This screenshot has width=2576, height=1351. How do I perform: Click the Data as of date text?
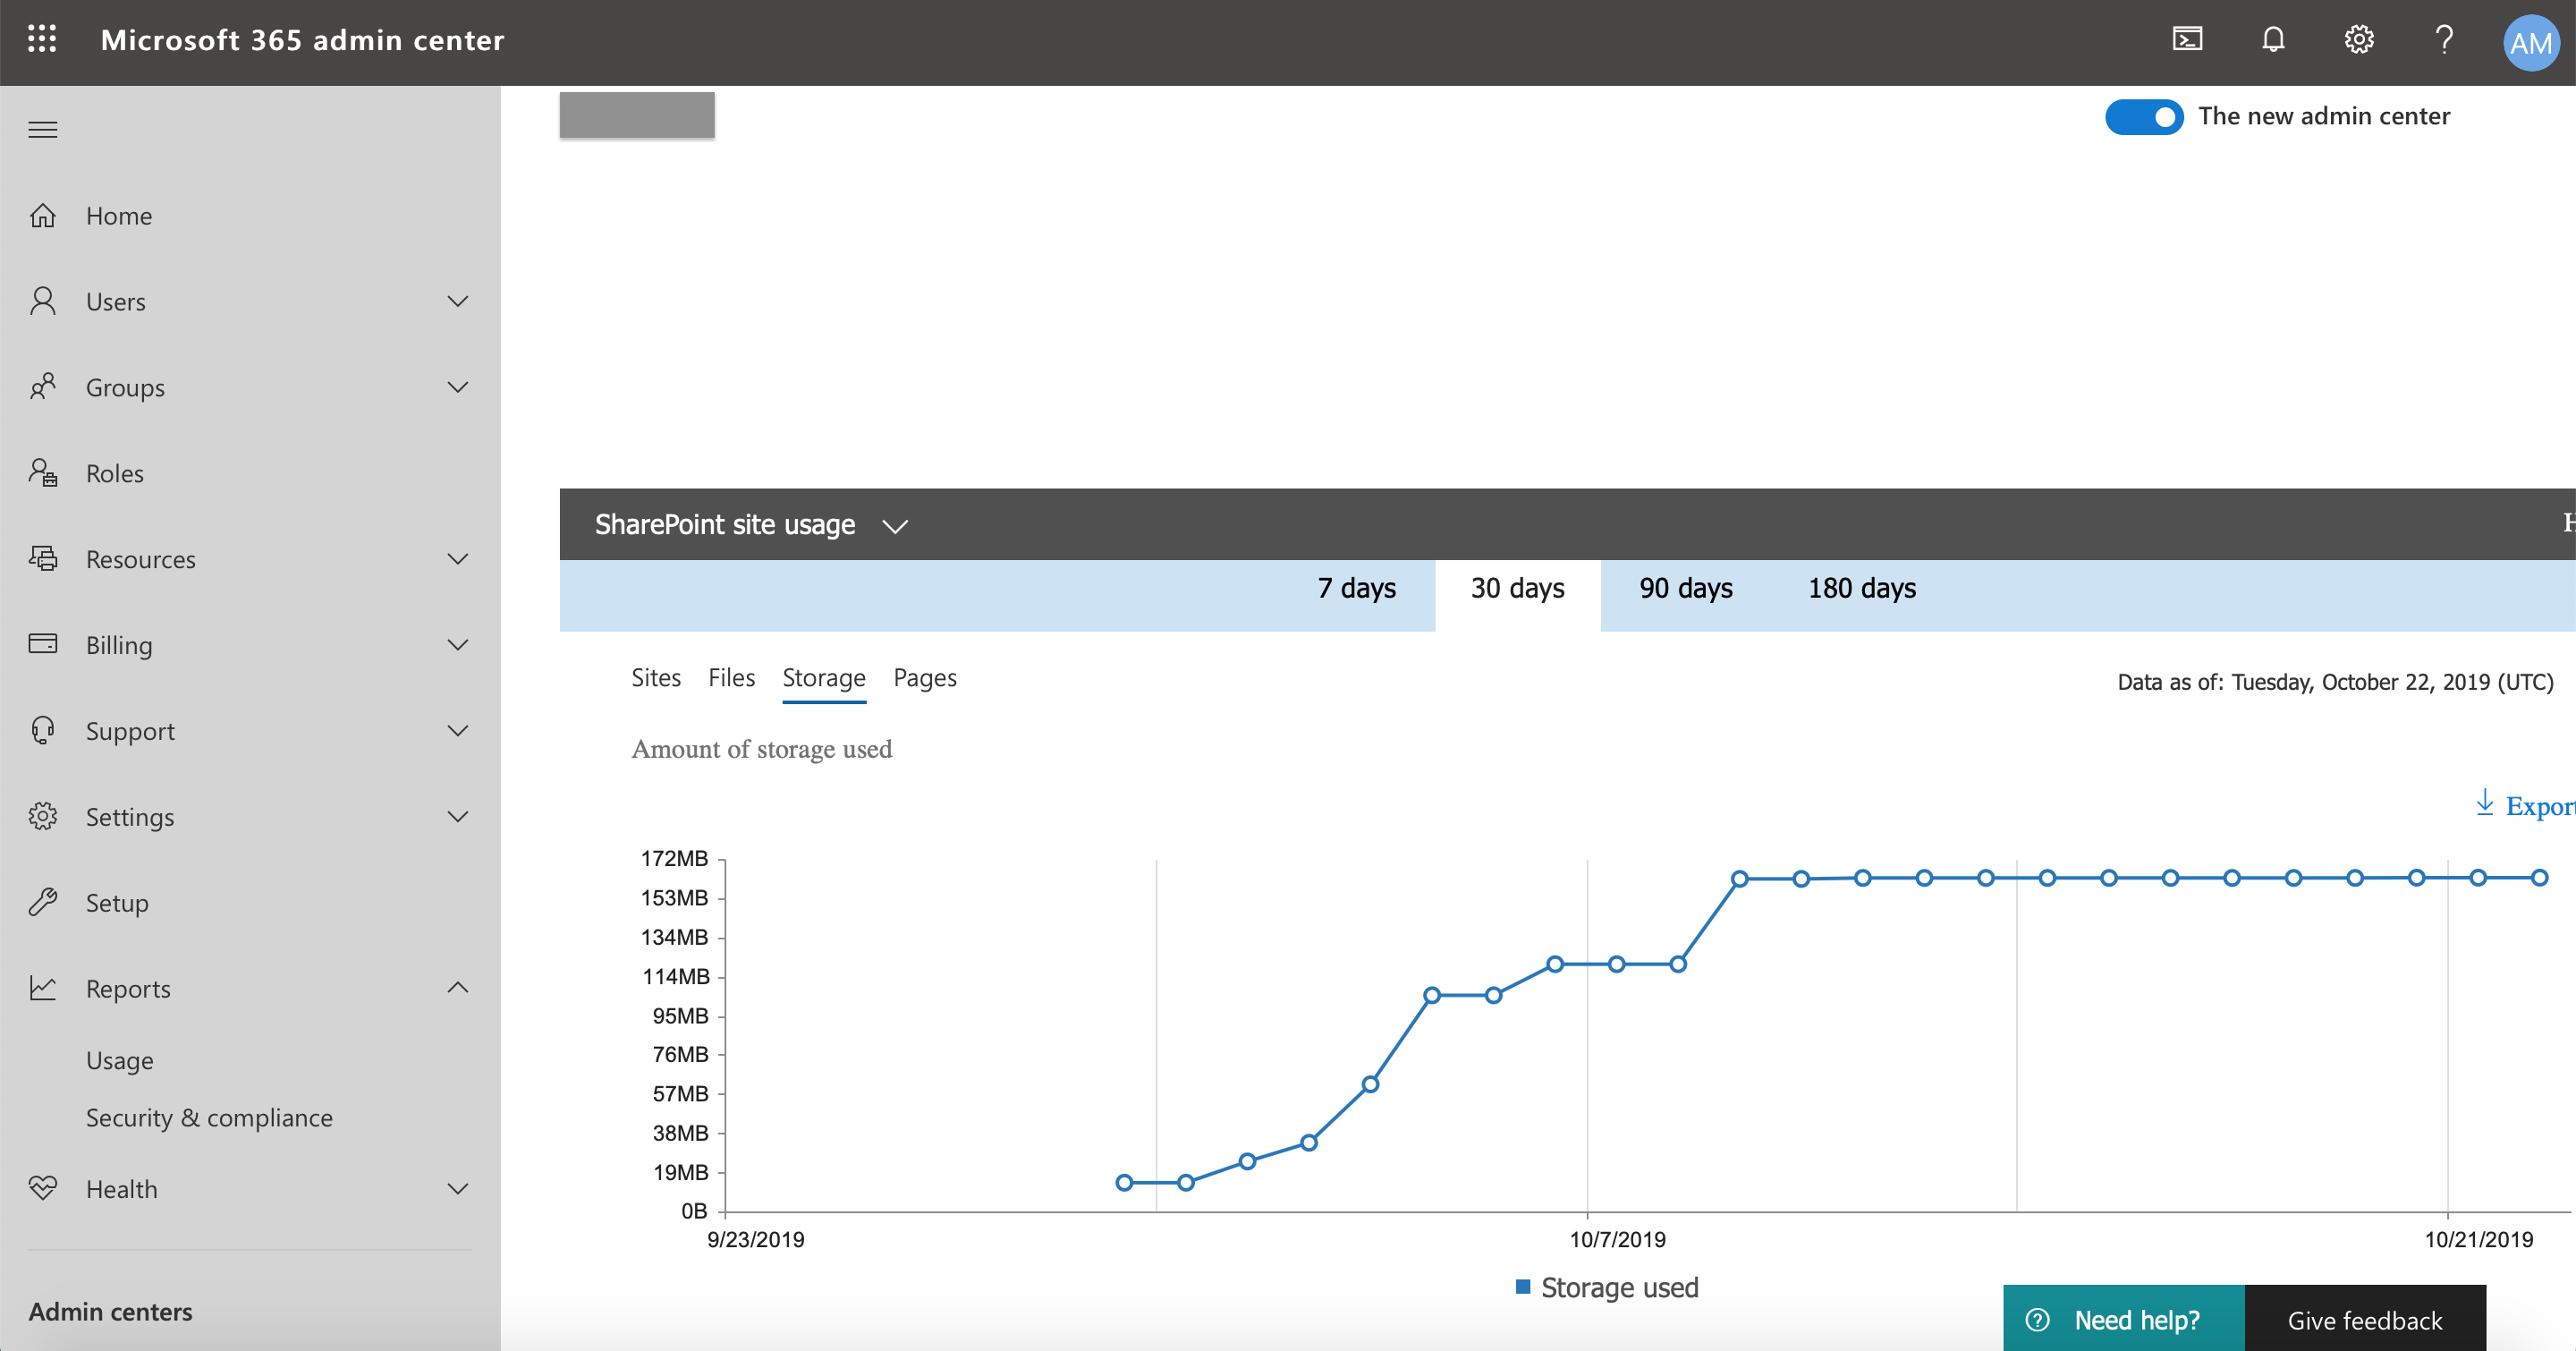point(2335,682)
